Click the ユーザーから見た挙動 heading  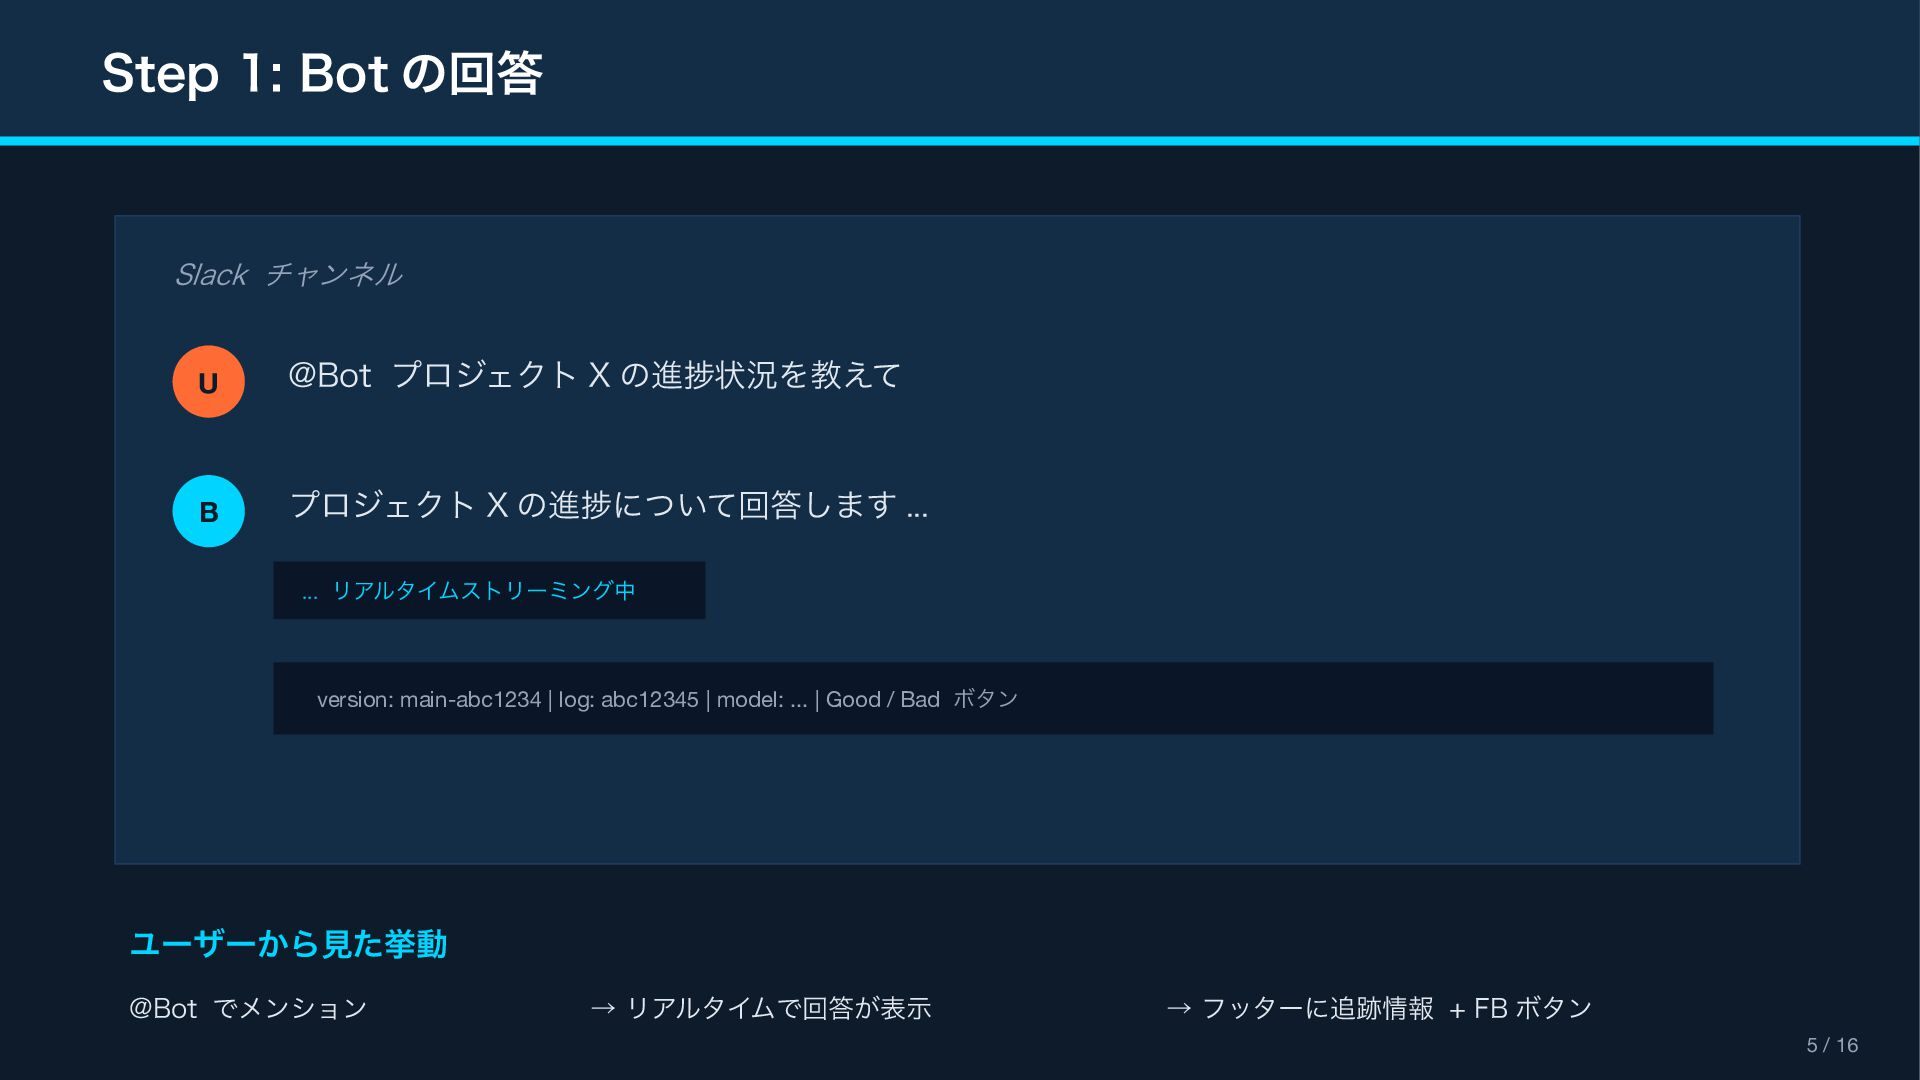click(288, 943)
